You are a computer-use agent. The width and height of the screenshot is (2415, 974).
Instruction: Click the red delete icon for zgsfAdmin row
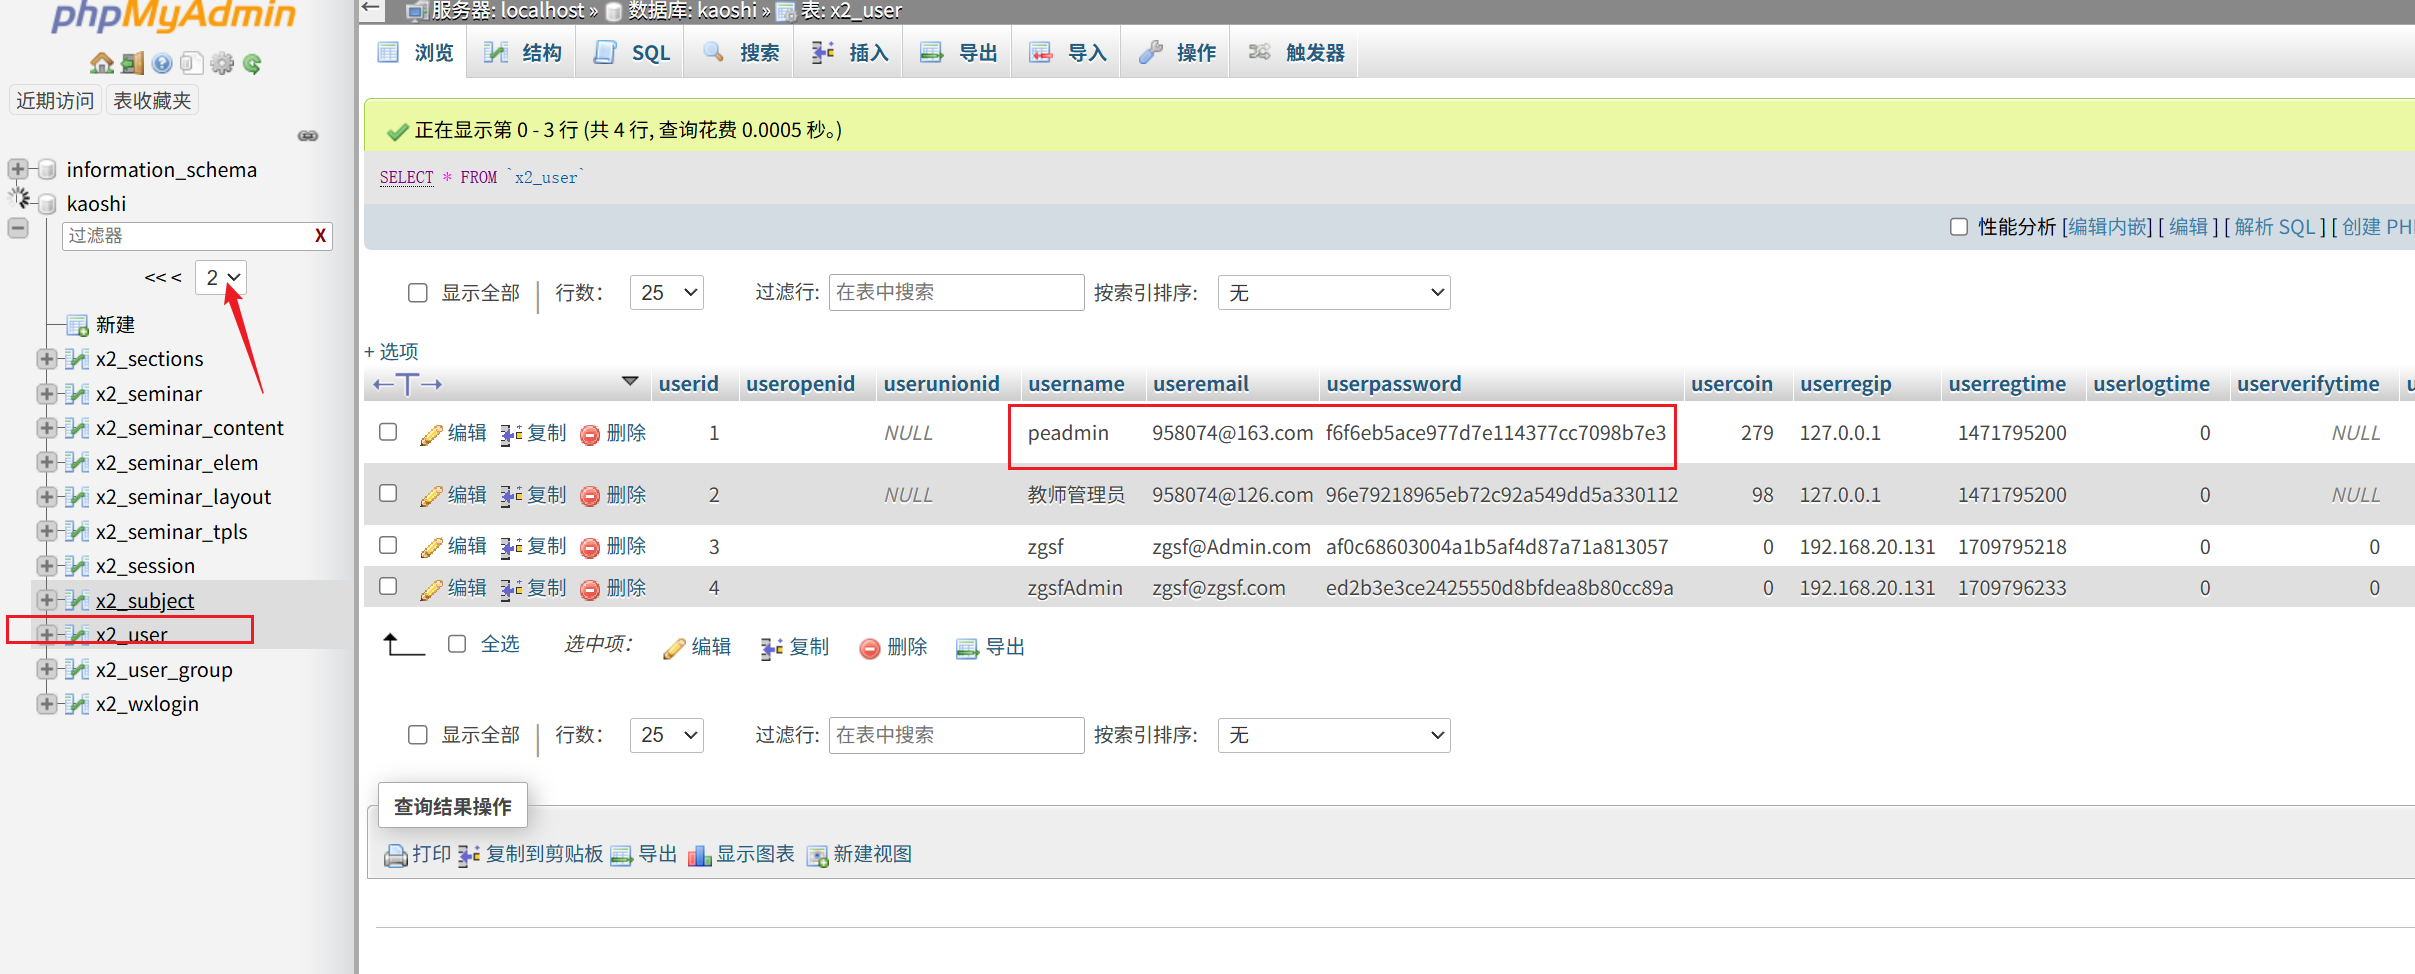[x=590, y=589]
